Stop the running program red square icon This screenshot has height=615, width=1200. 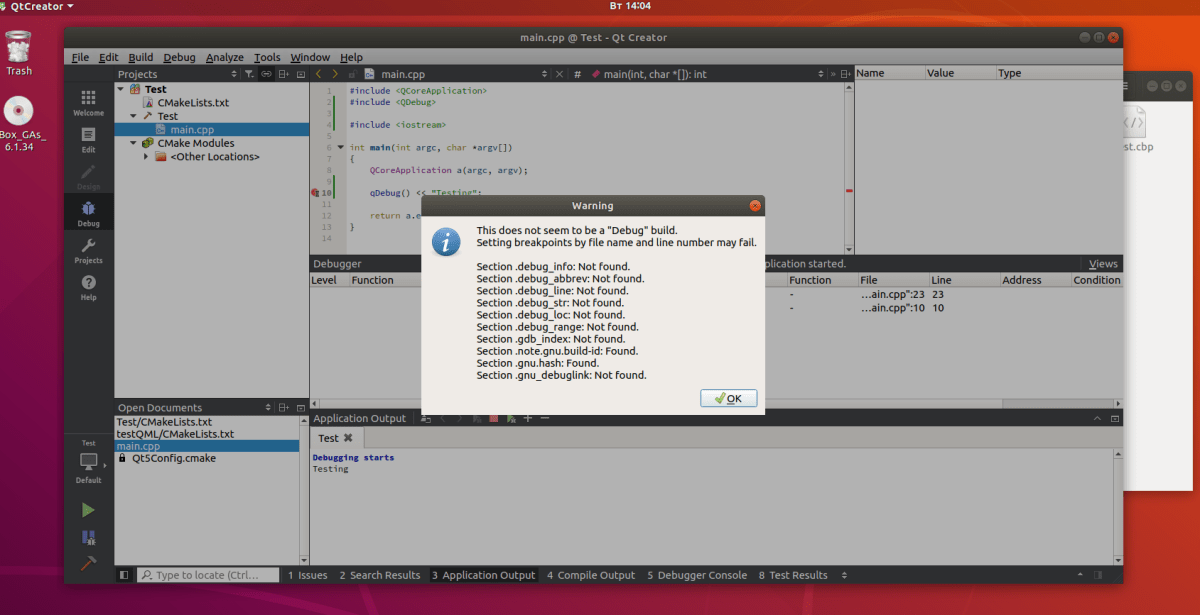pyautogui.click(x=493, y=418)
